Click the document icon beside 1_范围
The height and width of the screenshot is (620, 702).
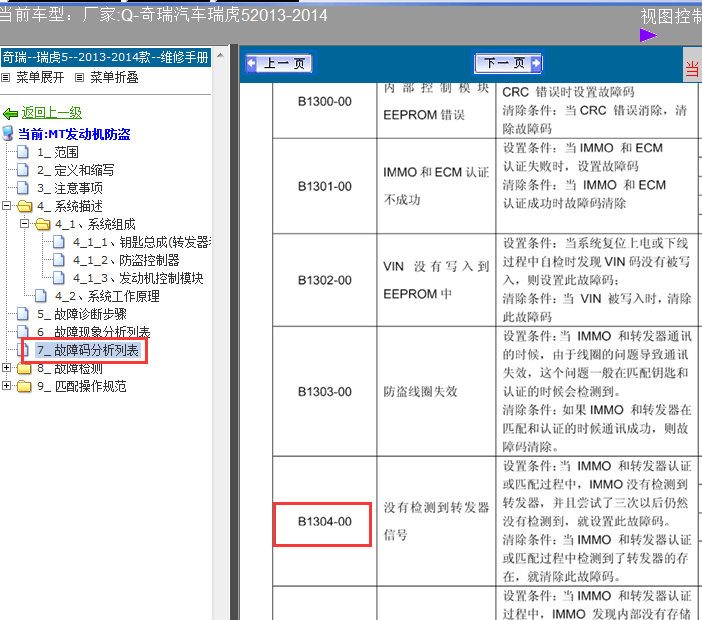pos(23,152)
